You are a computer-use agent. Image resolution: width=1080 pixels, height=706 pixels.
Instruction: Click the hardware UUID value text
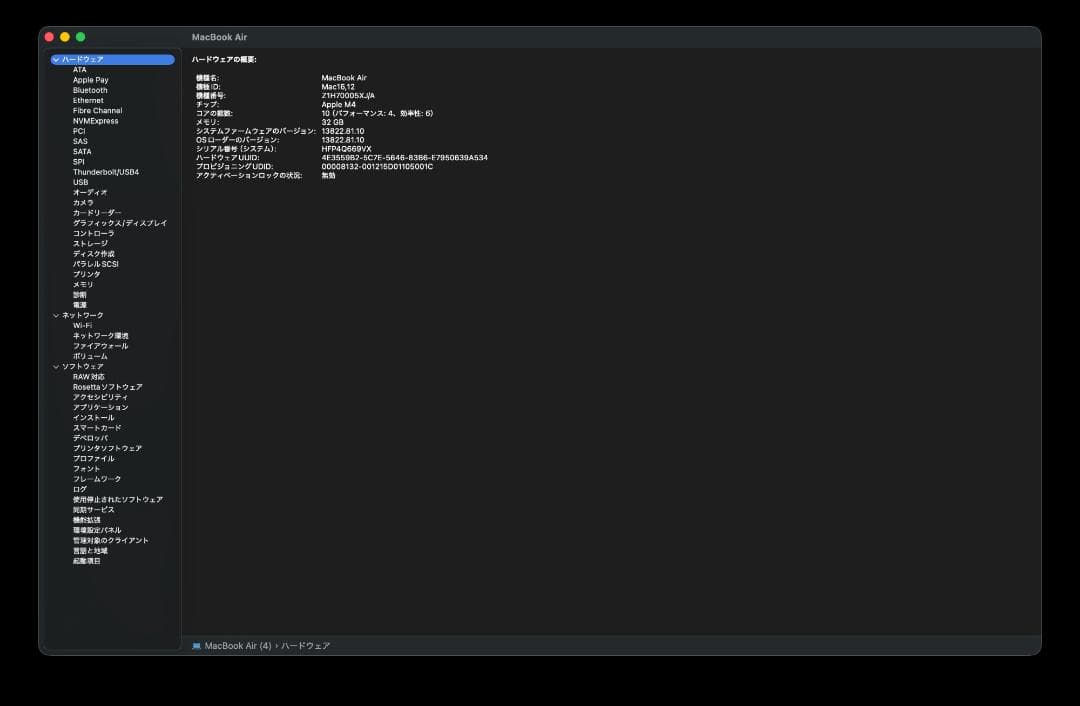404,158
